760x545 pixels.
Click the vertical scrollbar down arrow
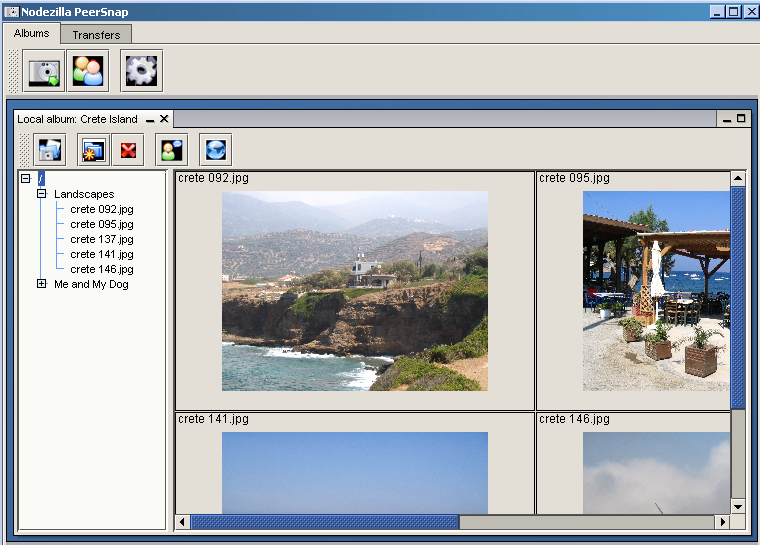[738, 506]
